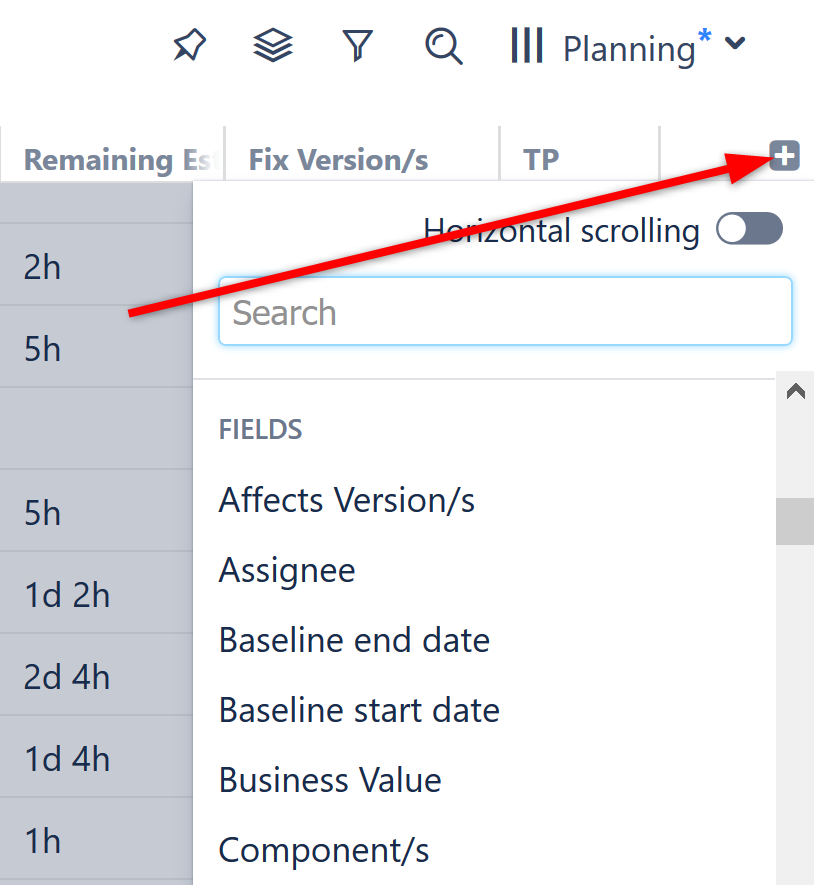Viewport: 814px width, 885px height.
Task: Click the plus icon to add a column
Action: click(784, 156)
